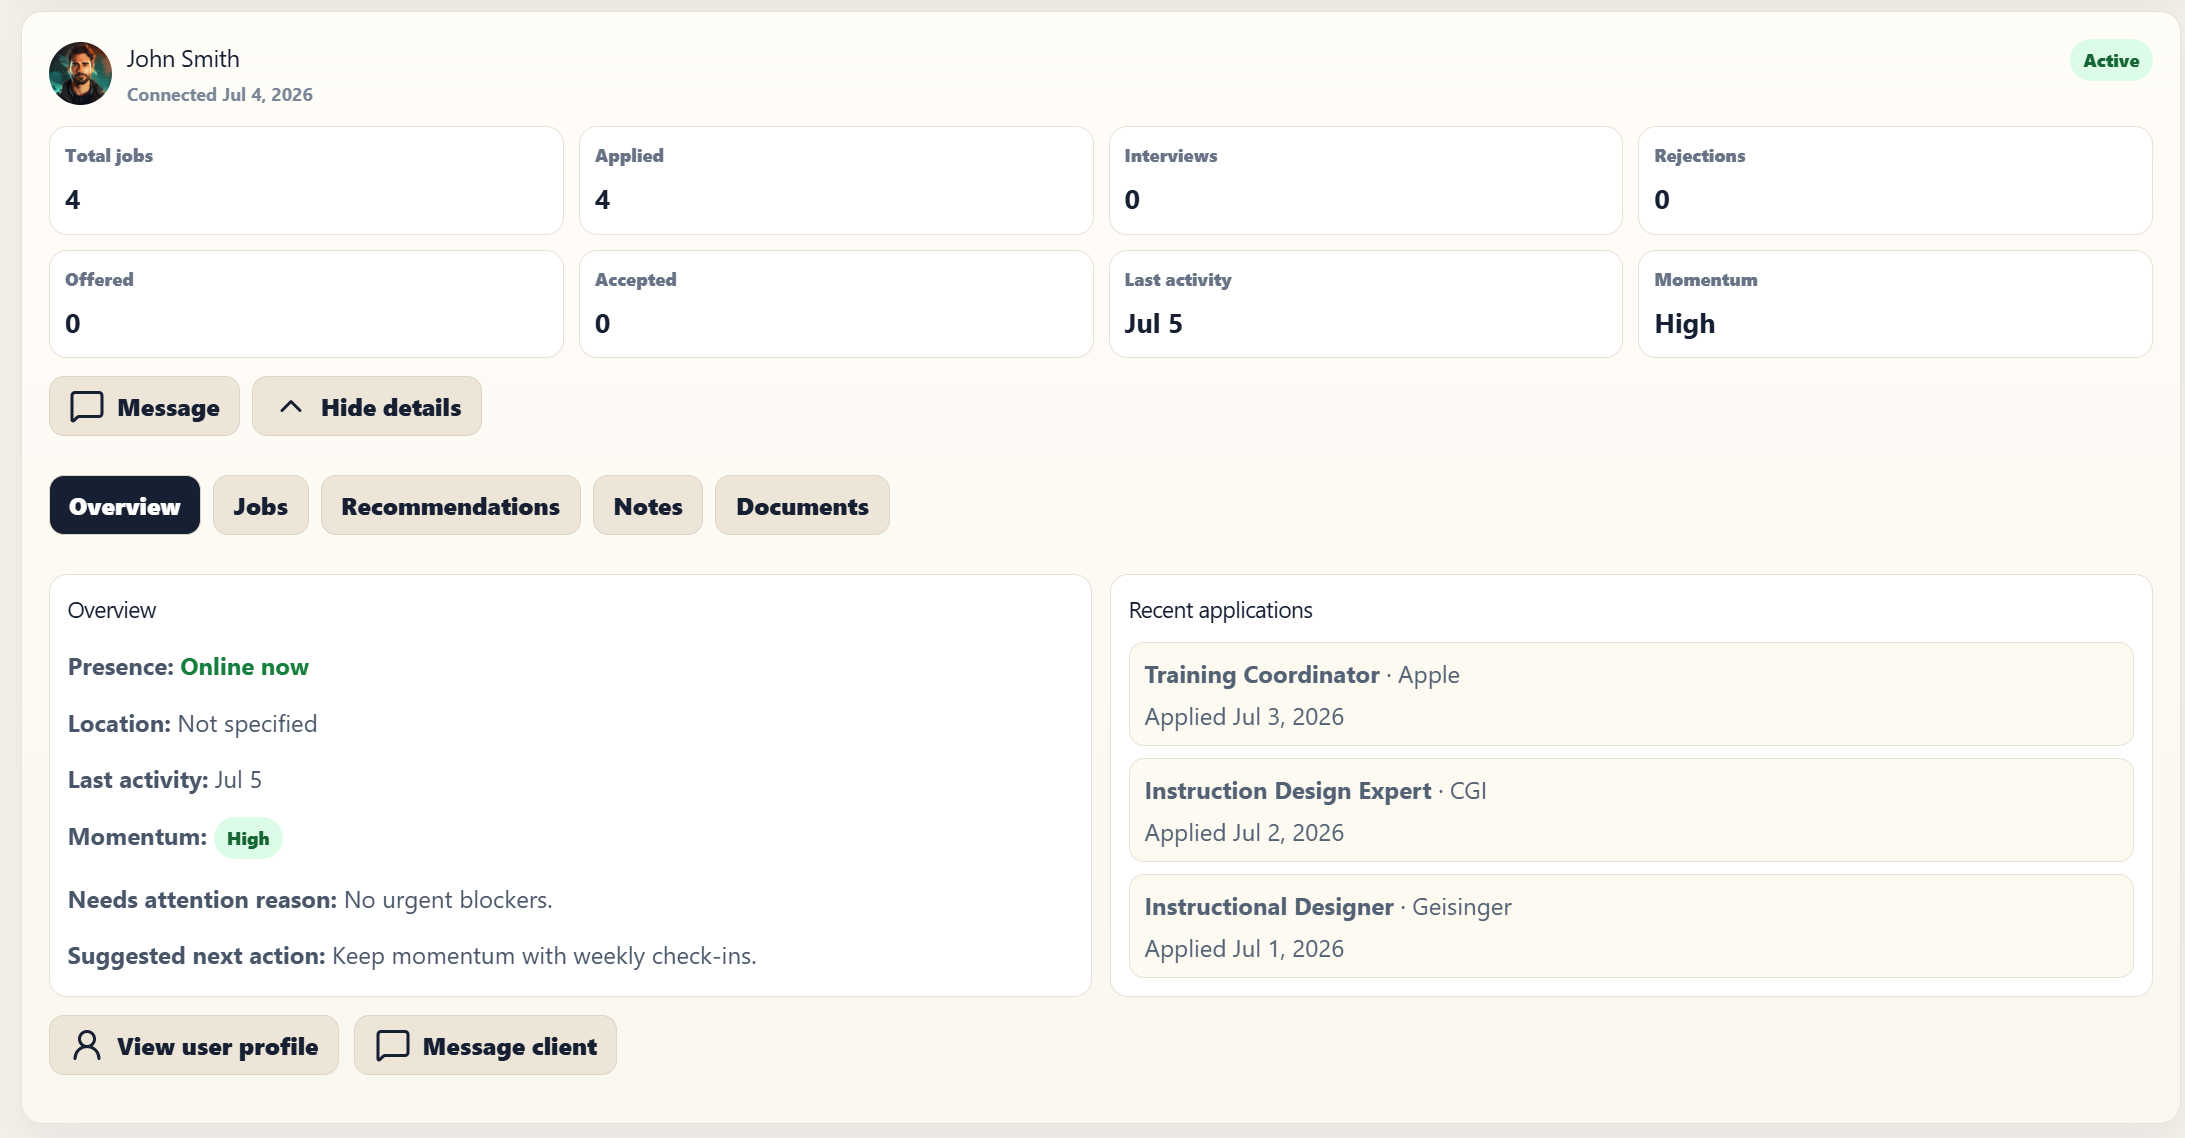Open the Instruction Design Expert CGI application
Screen dimensions: 2185x1138
pos(1631,811)
